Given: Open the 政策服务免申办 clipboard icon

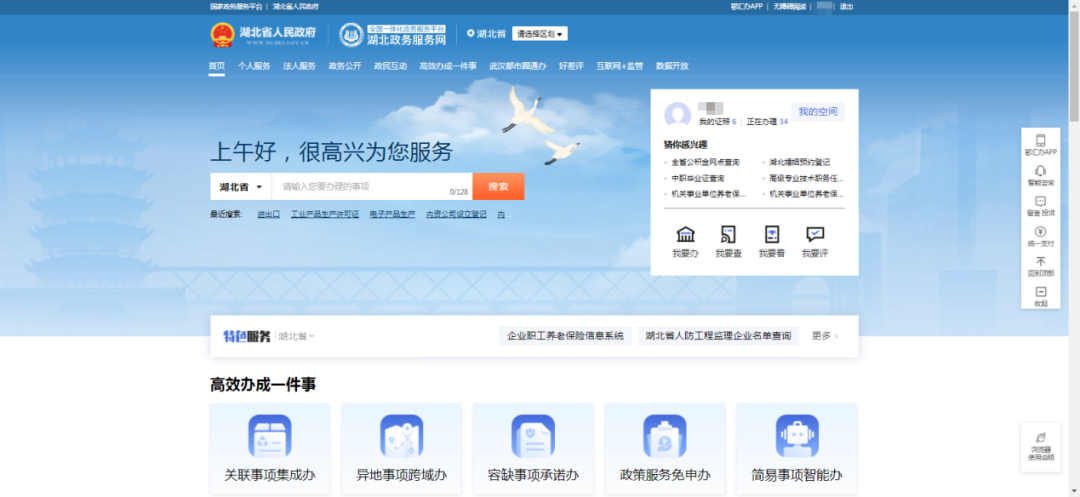Looking at the screenshot, I should (665, 436).
